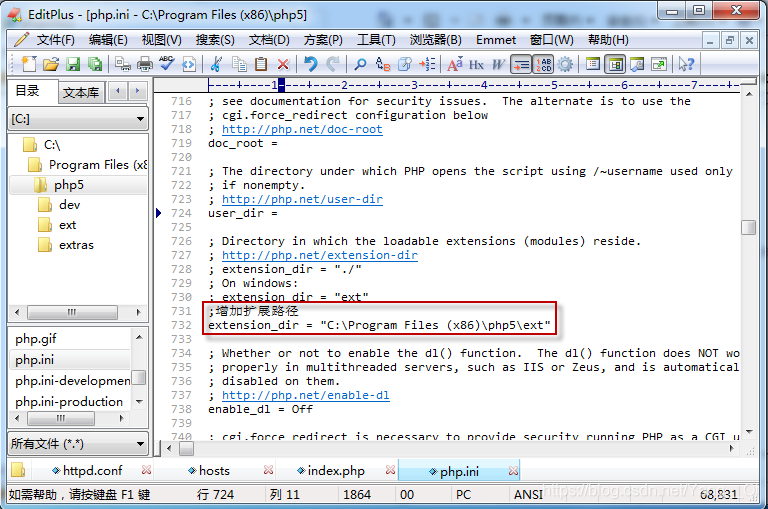The height and width of the screenshot is (509, 768).
Task: Close the httpd.conf document tab
Action: click(146, 470)
